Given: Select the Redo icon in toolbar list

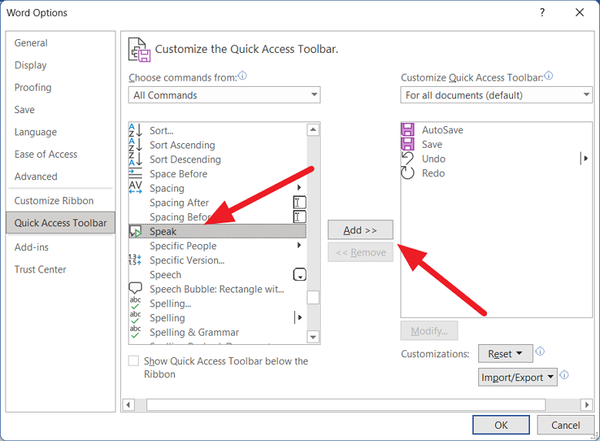Looking at the screenshot, I should coord(408,173).
